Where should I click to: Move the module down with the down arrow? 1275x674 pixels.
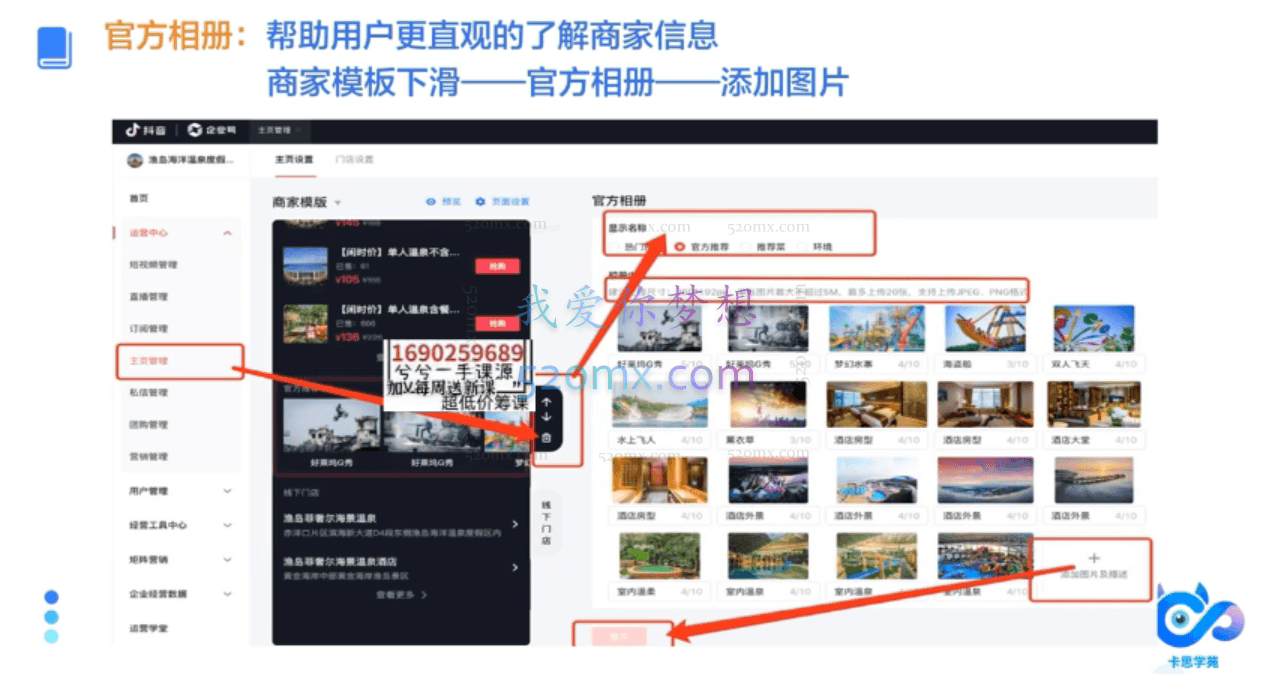[545, 416]
